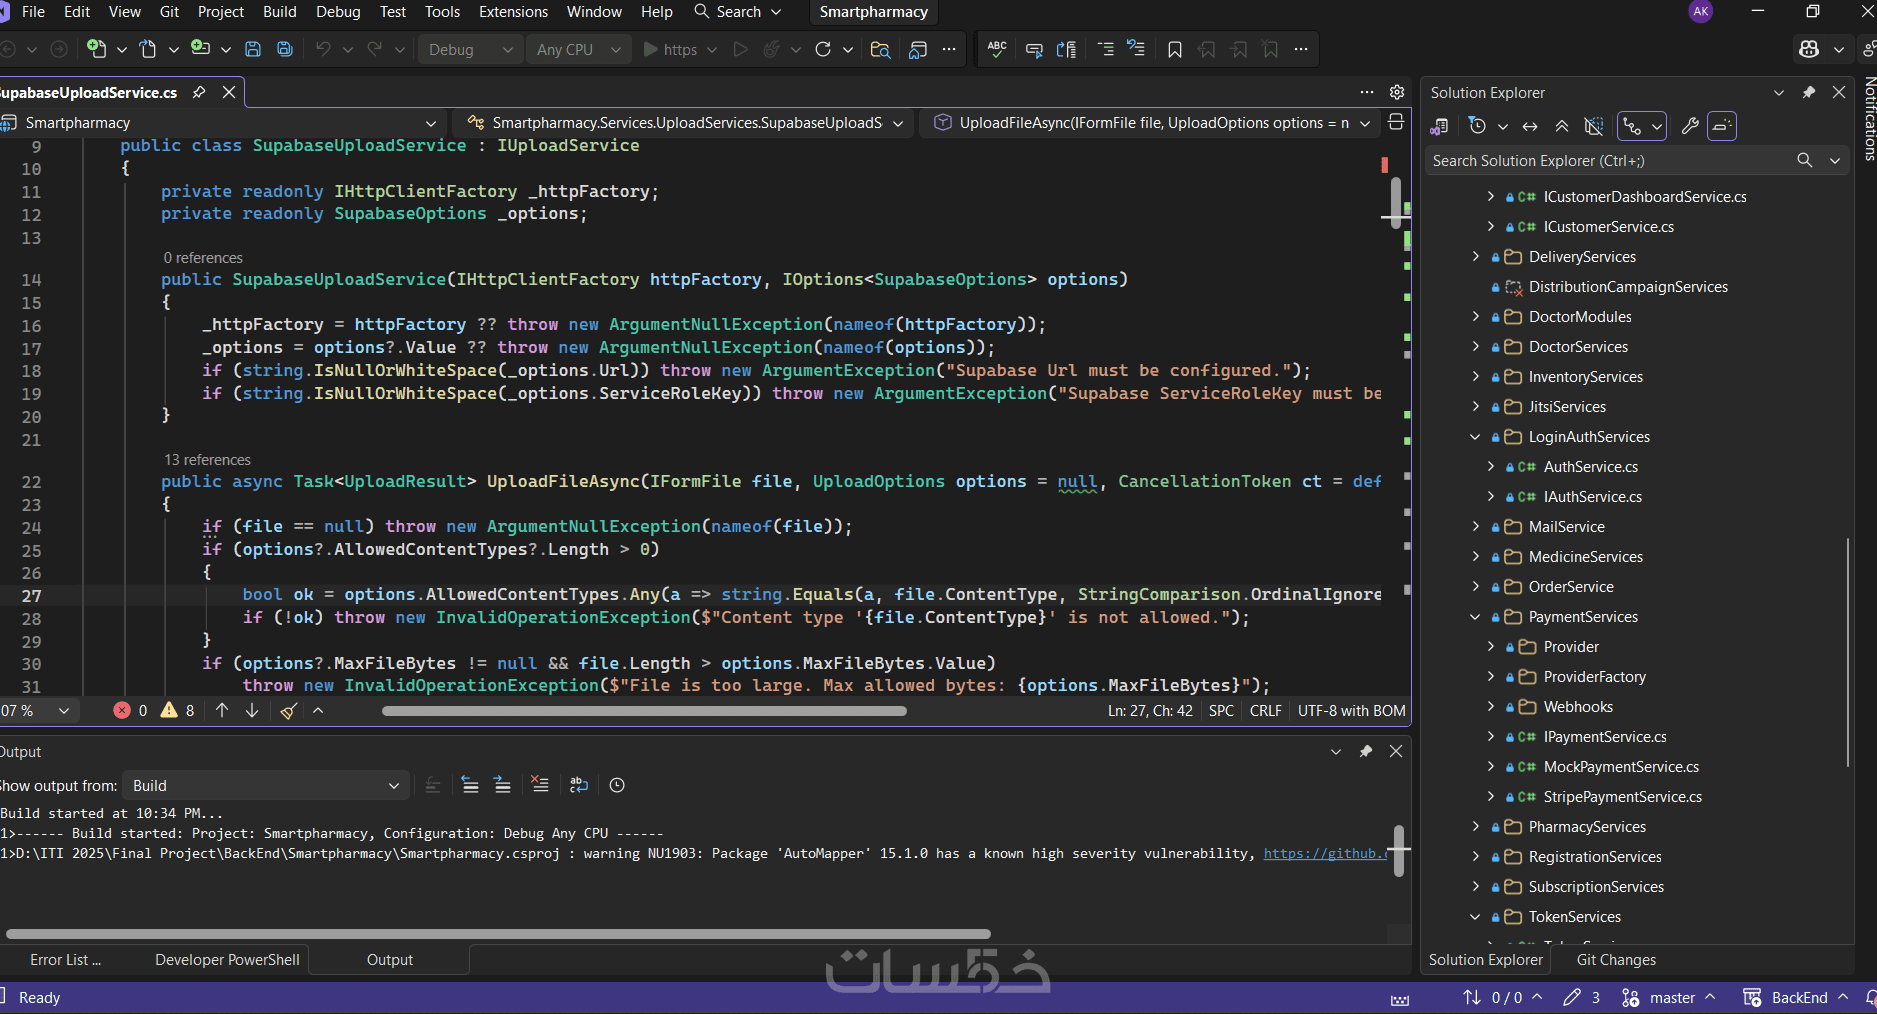Click Sync with Active Document arrows icon
This screenshot has height=1014, width=1877.
(1530, 126)
